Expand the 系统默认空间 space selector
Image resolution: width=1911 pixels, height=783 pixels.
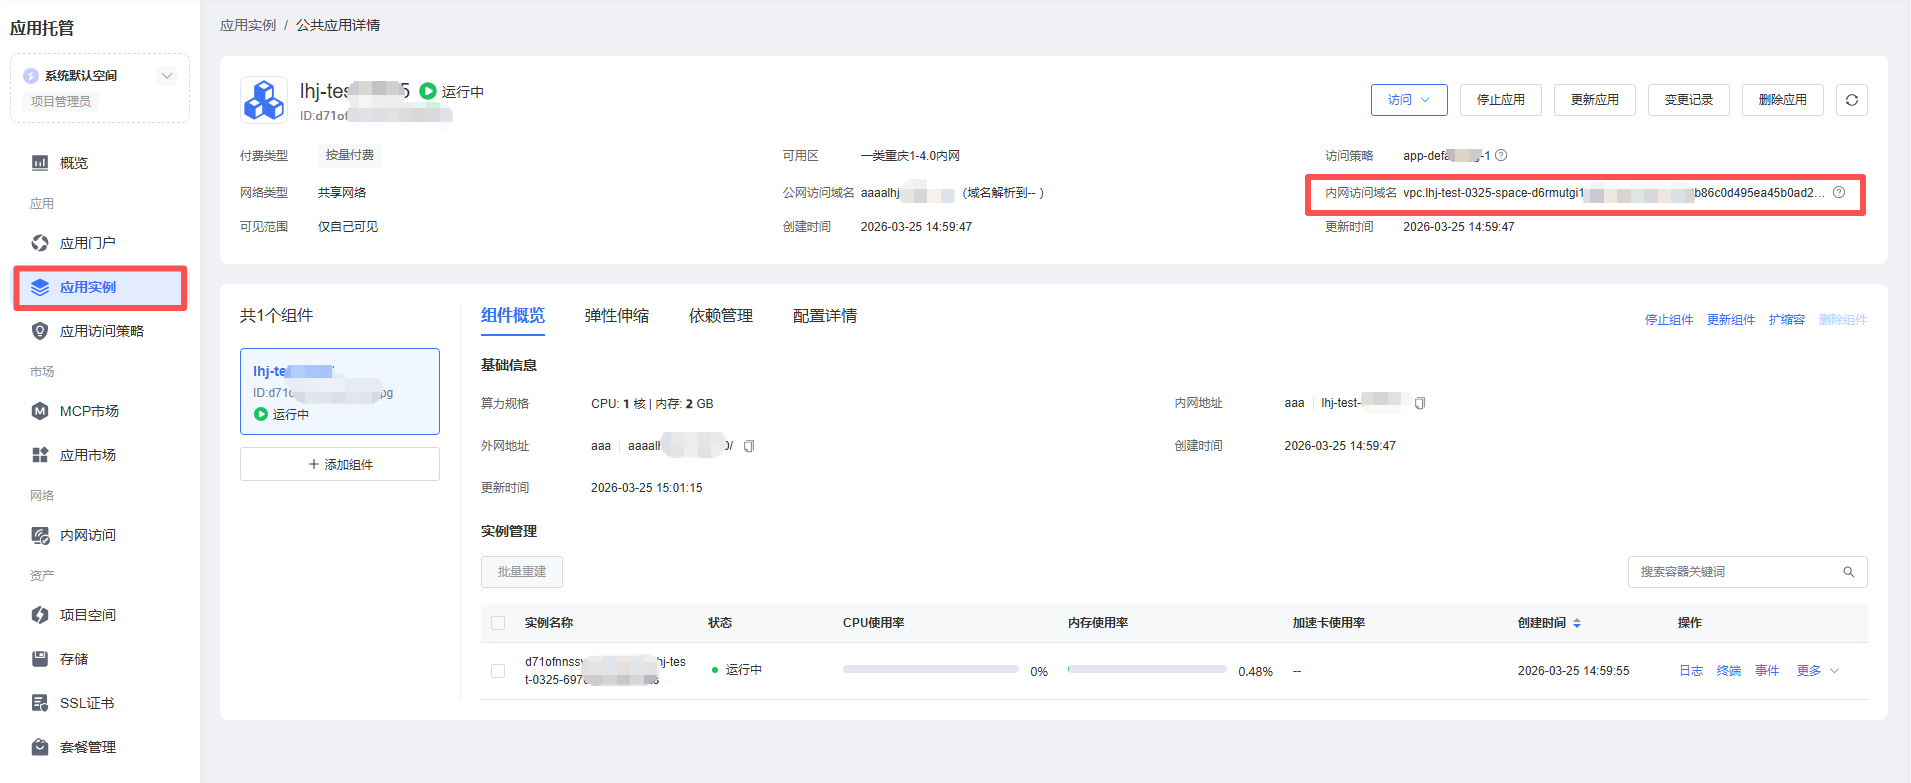167,76
